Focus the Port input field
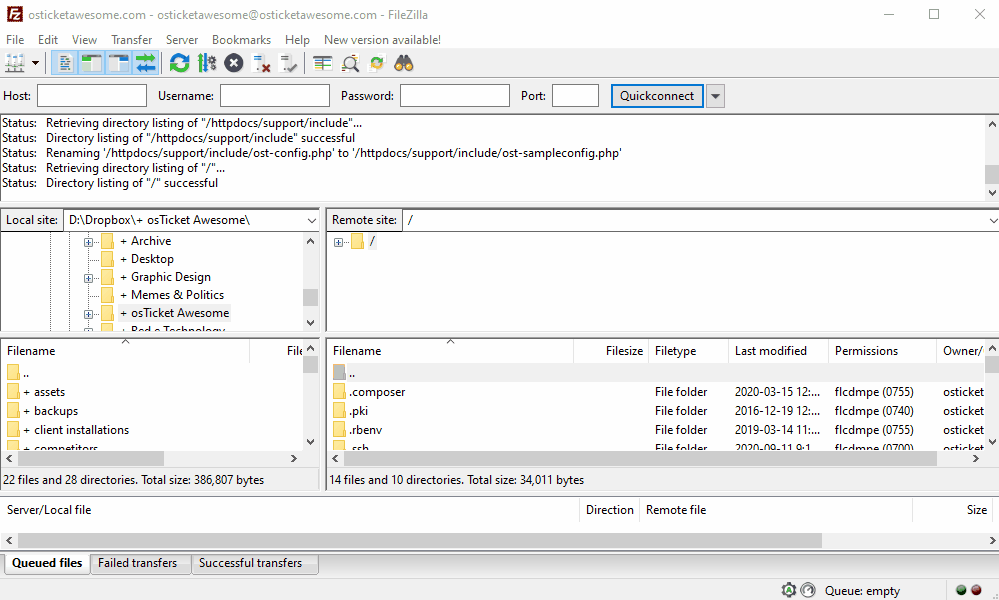The image size is (999, 600). (x=575, y=96)
